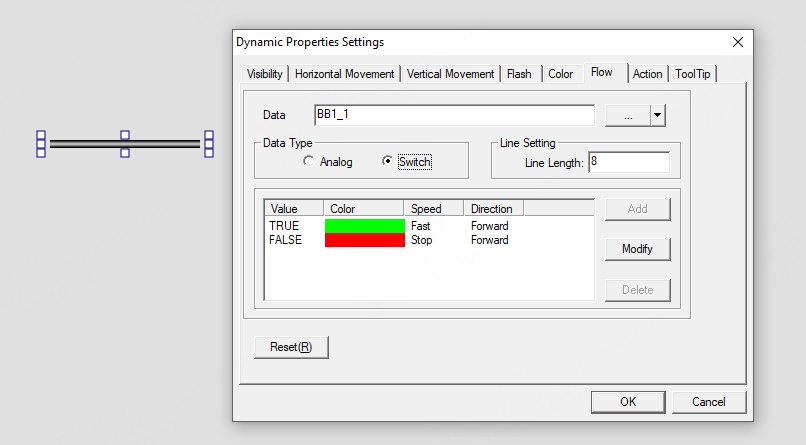806x445 pixels.
Task: Open the Data dropdown arrow
Action: (x=657, y=116)
